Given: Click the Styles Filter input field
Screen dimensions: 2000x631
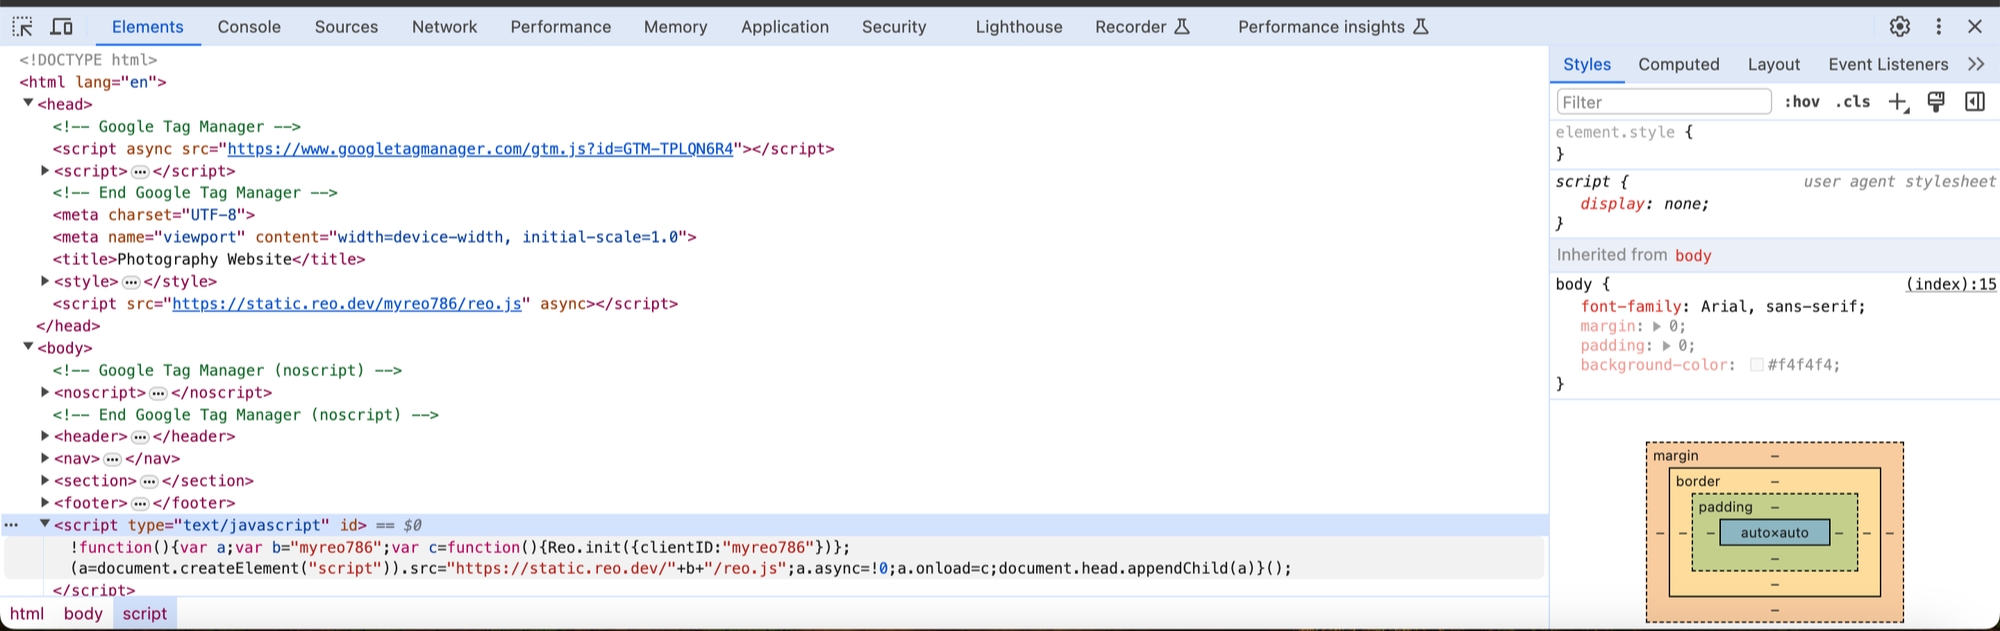Looking at the screenshot, I should (1663, 102).
